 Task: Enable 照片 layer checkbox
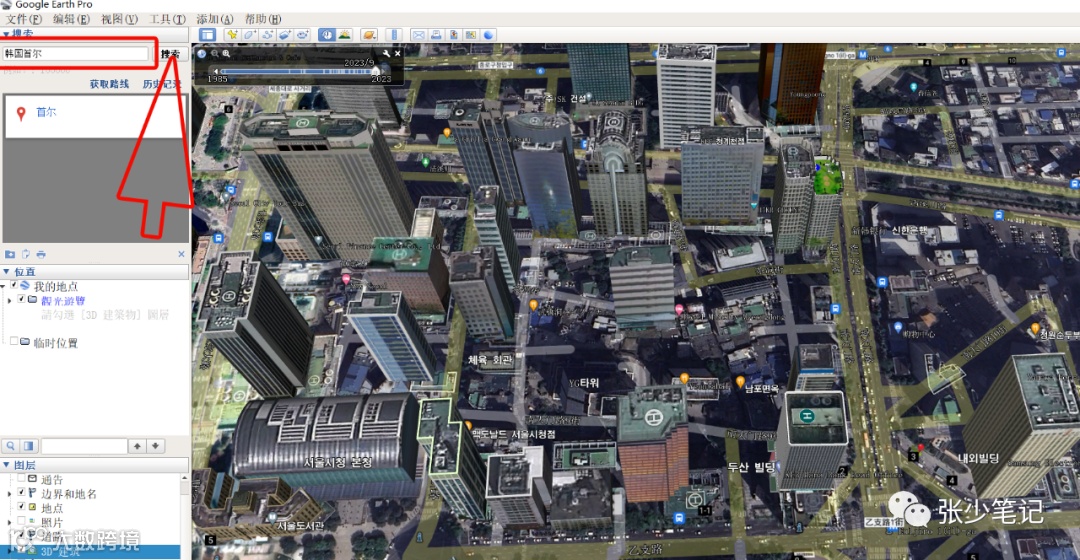pos(21,521)
